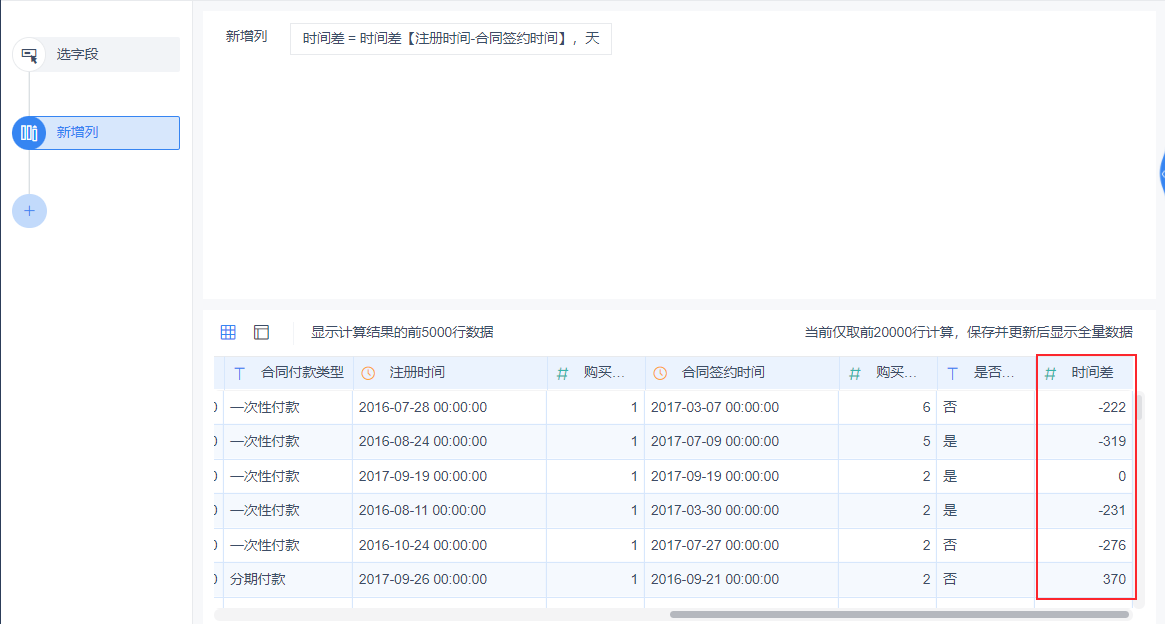Click the 显示计算结果的前5000行数据 notice

coord(402,332)
